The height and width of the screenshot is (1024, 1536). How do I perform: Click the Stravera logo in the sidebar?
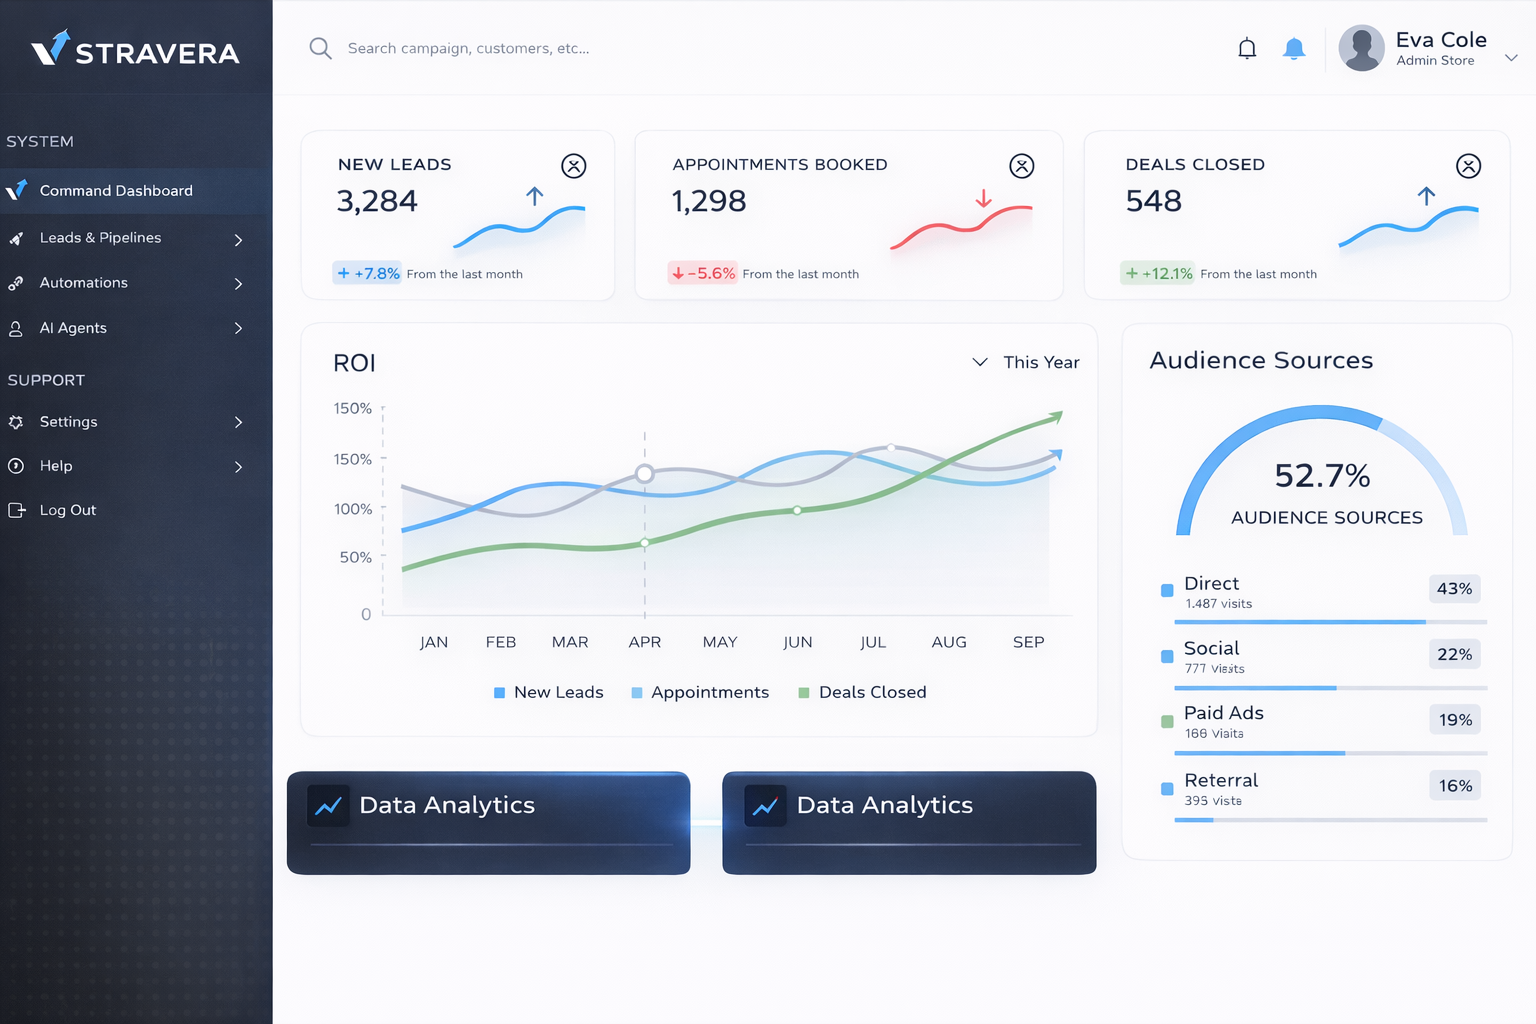point(135,49)
